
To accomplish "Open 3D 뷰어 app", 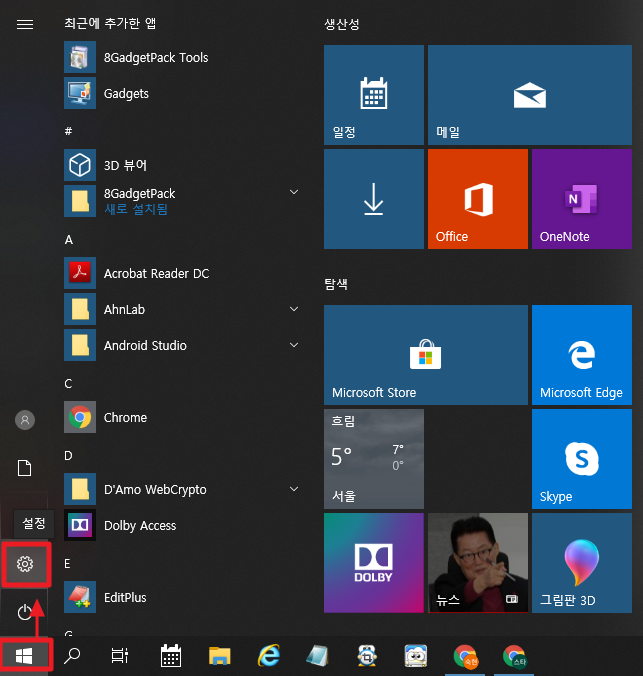I will click(x=181, y=165).
